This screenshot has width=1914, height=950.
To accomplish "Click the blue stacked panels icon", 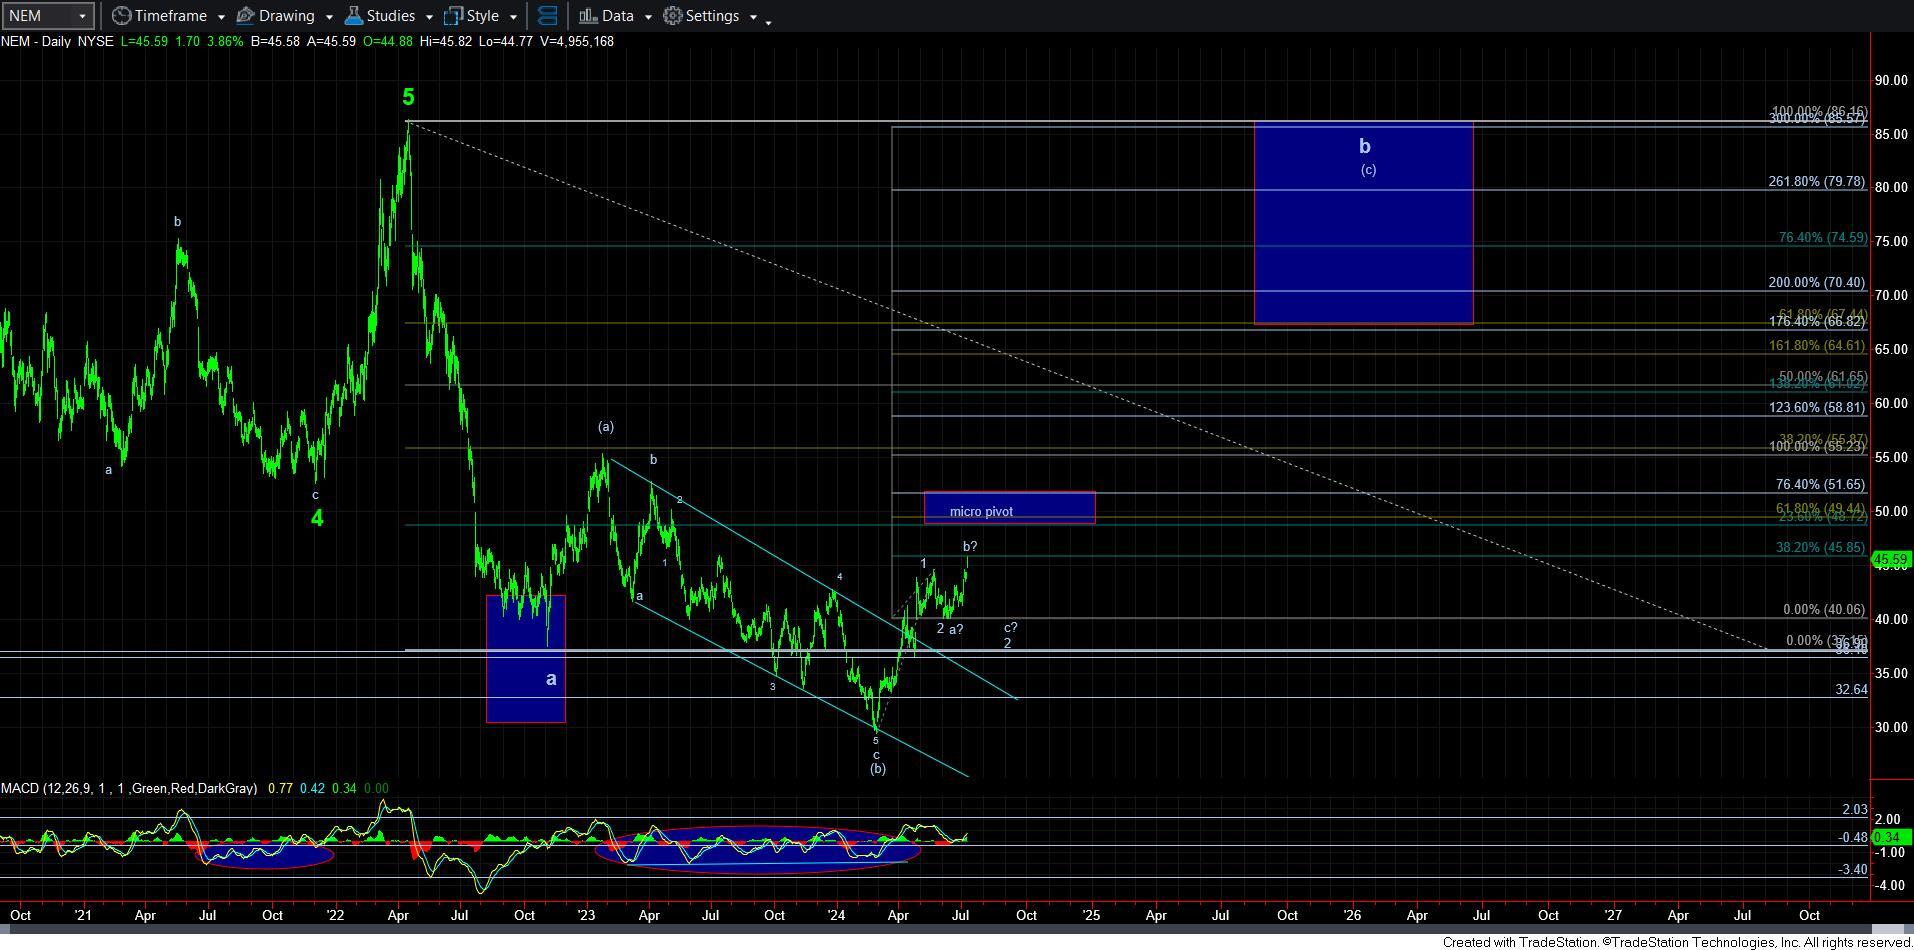I will tap(547, 16).
